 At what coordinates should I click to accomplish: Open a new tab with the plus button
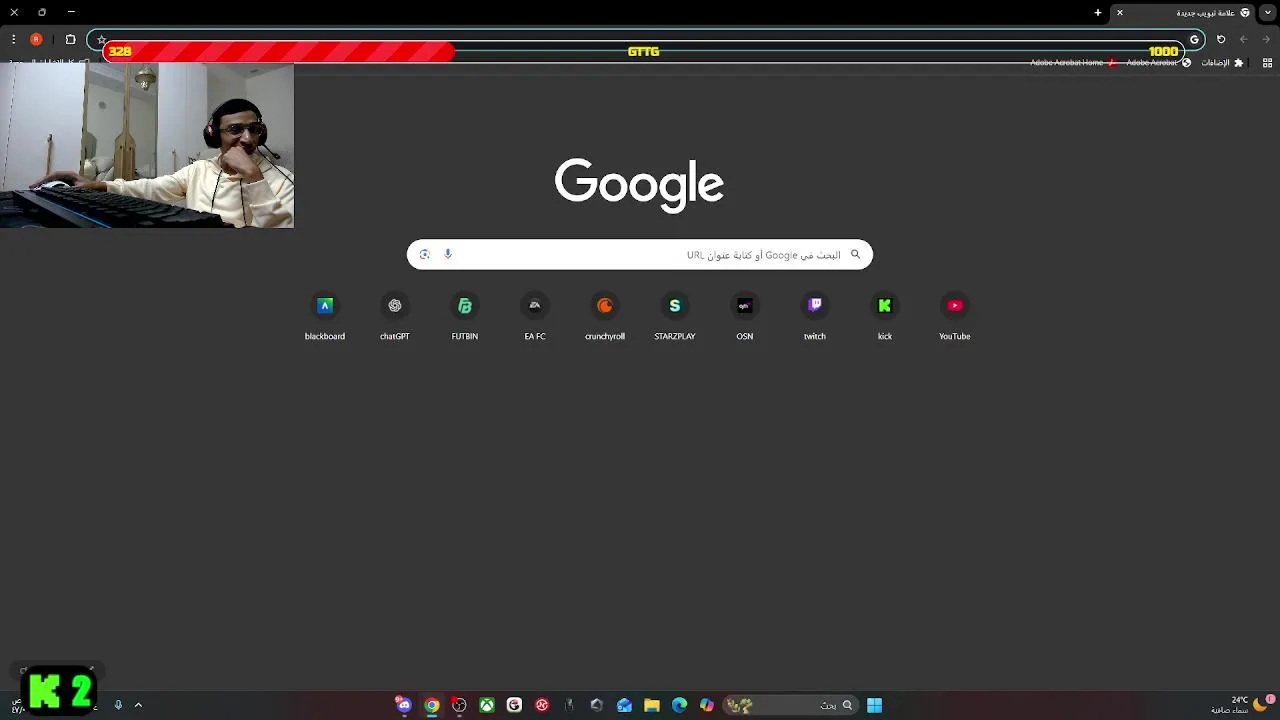(1097, 13)
